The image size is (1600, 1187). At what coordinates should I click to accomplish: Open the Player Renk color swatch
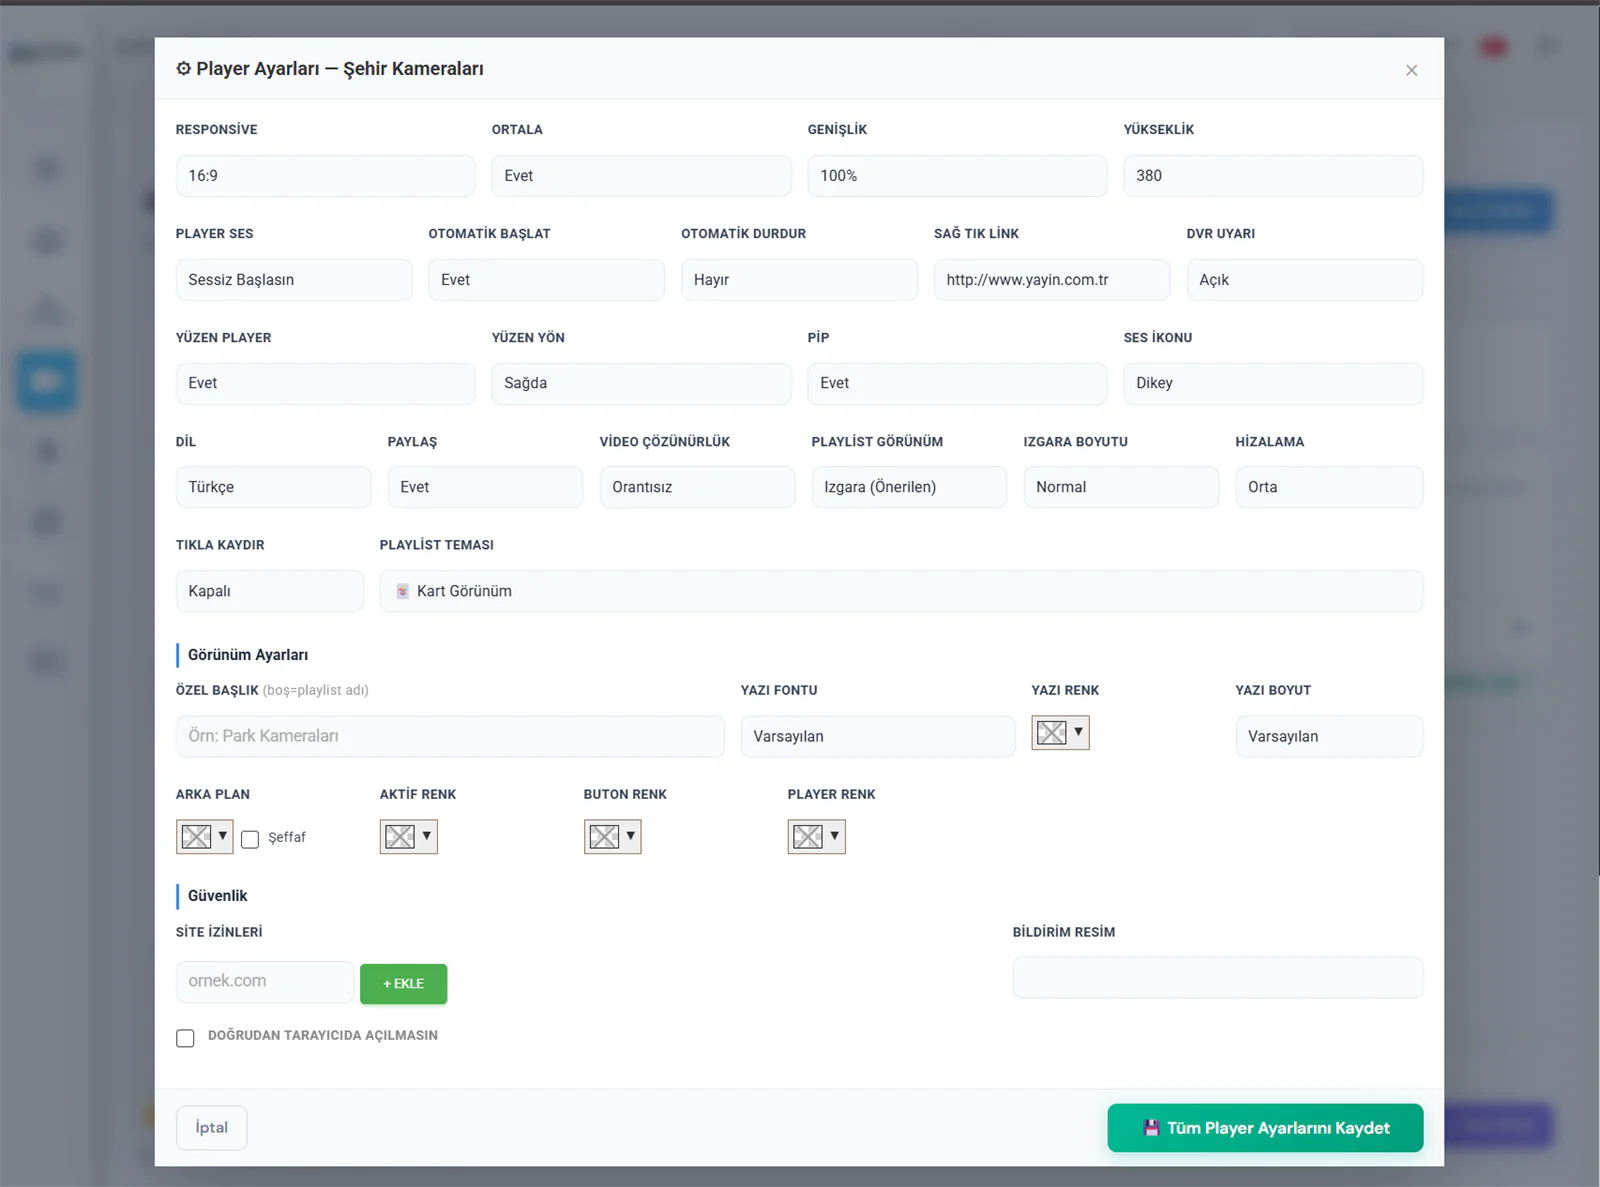816,837
